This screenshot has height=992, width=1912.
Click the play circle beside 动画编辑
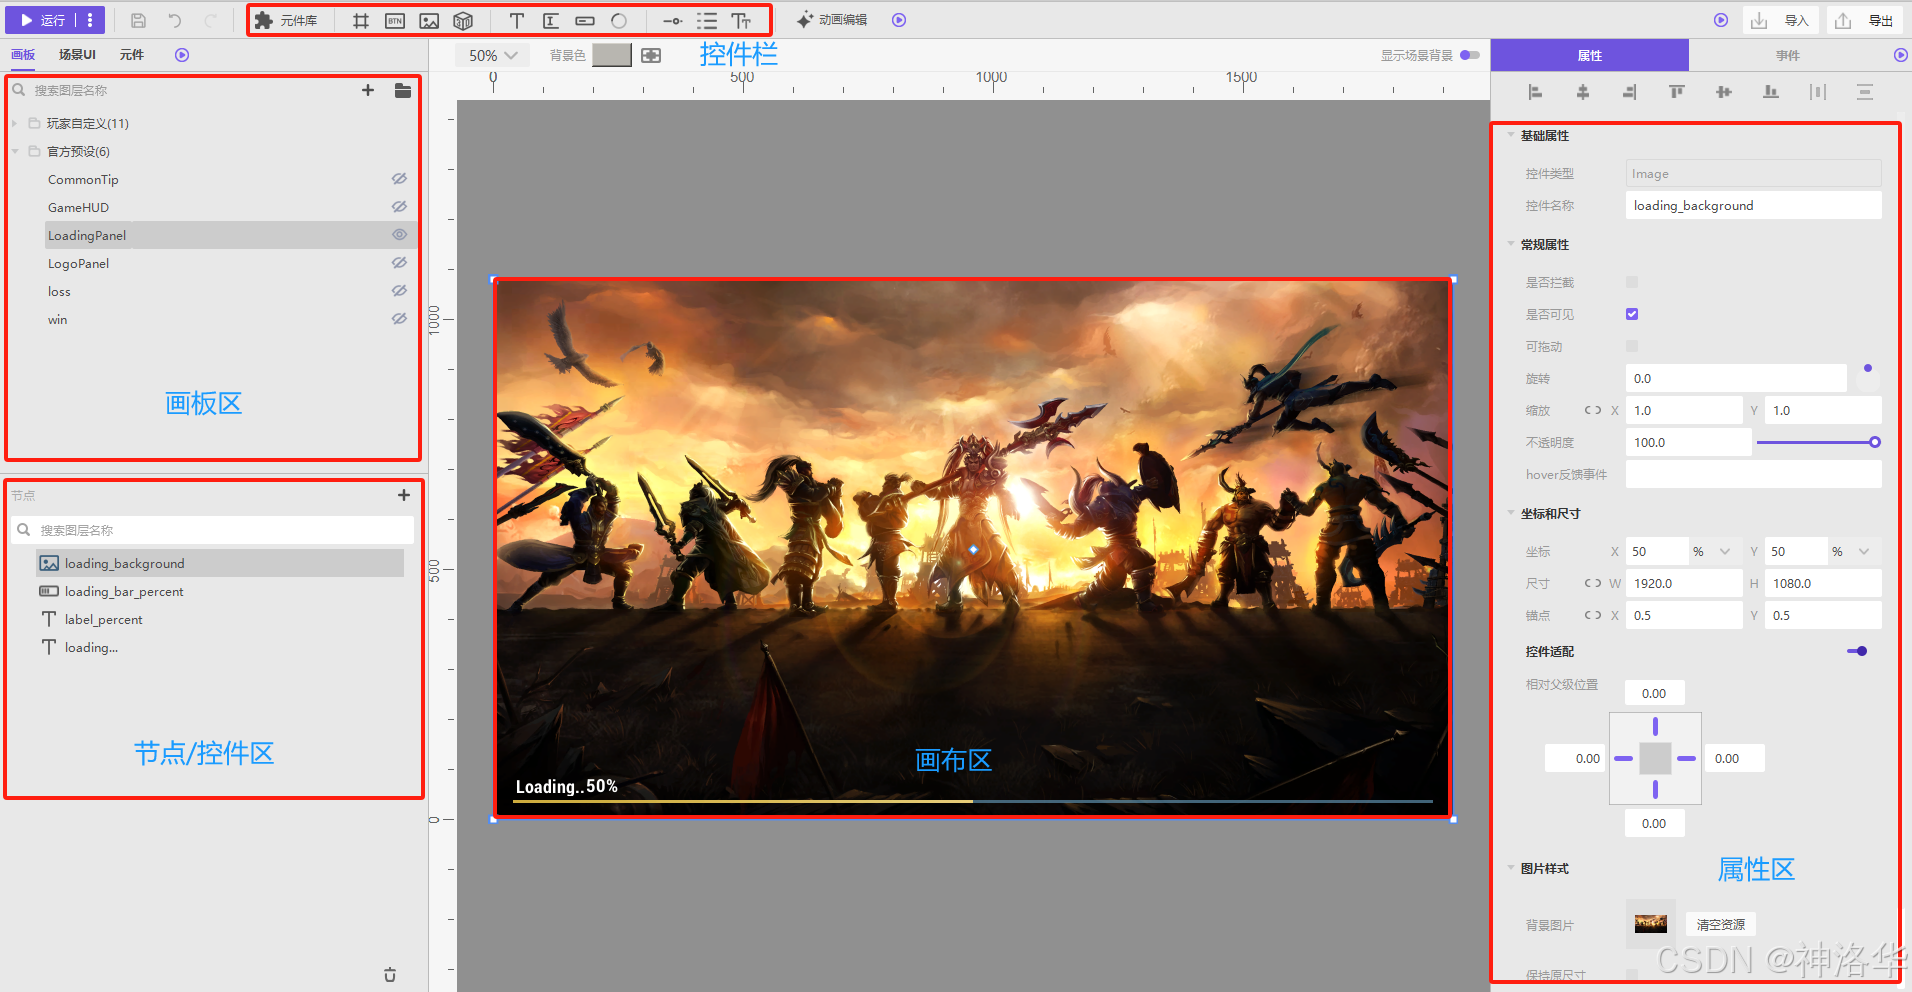coord(899,20)
